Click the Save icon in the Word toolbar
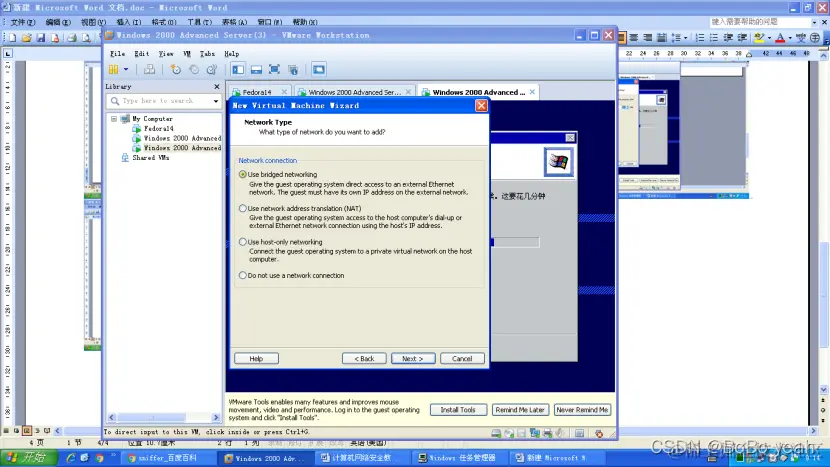 (x=41, y=38)
